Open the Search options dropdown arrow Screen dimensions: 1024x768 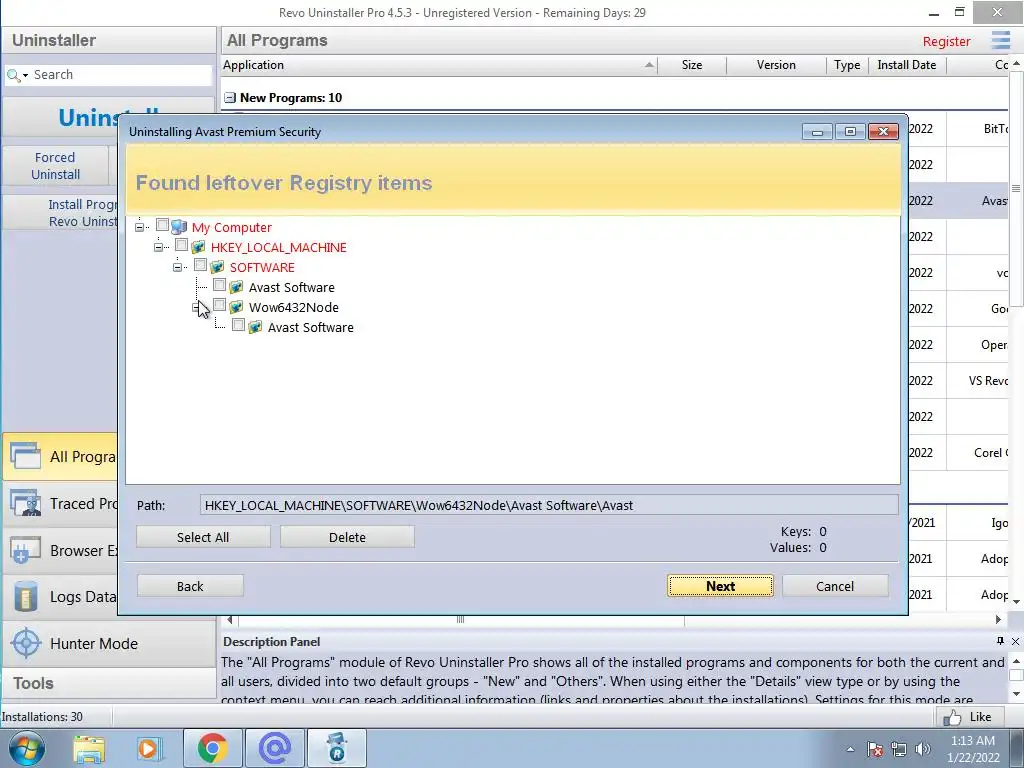[x=25, y=76]
